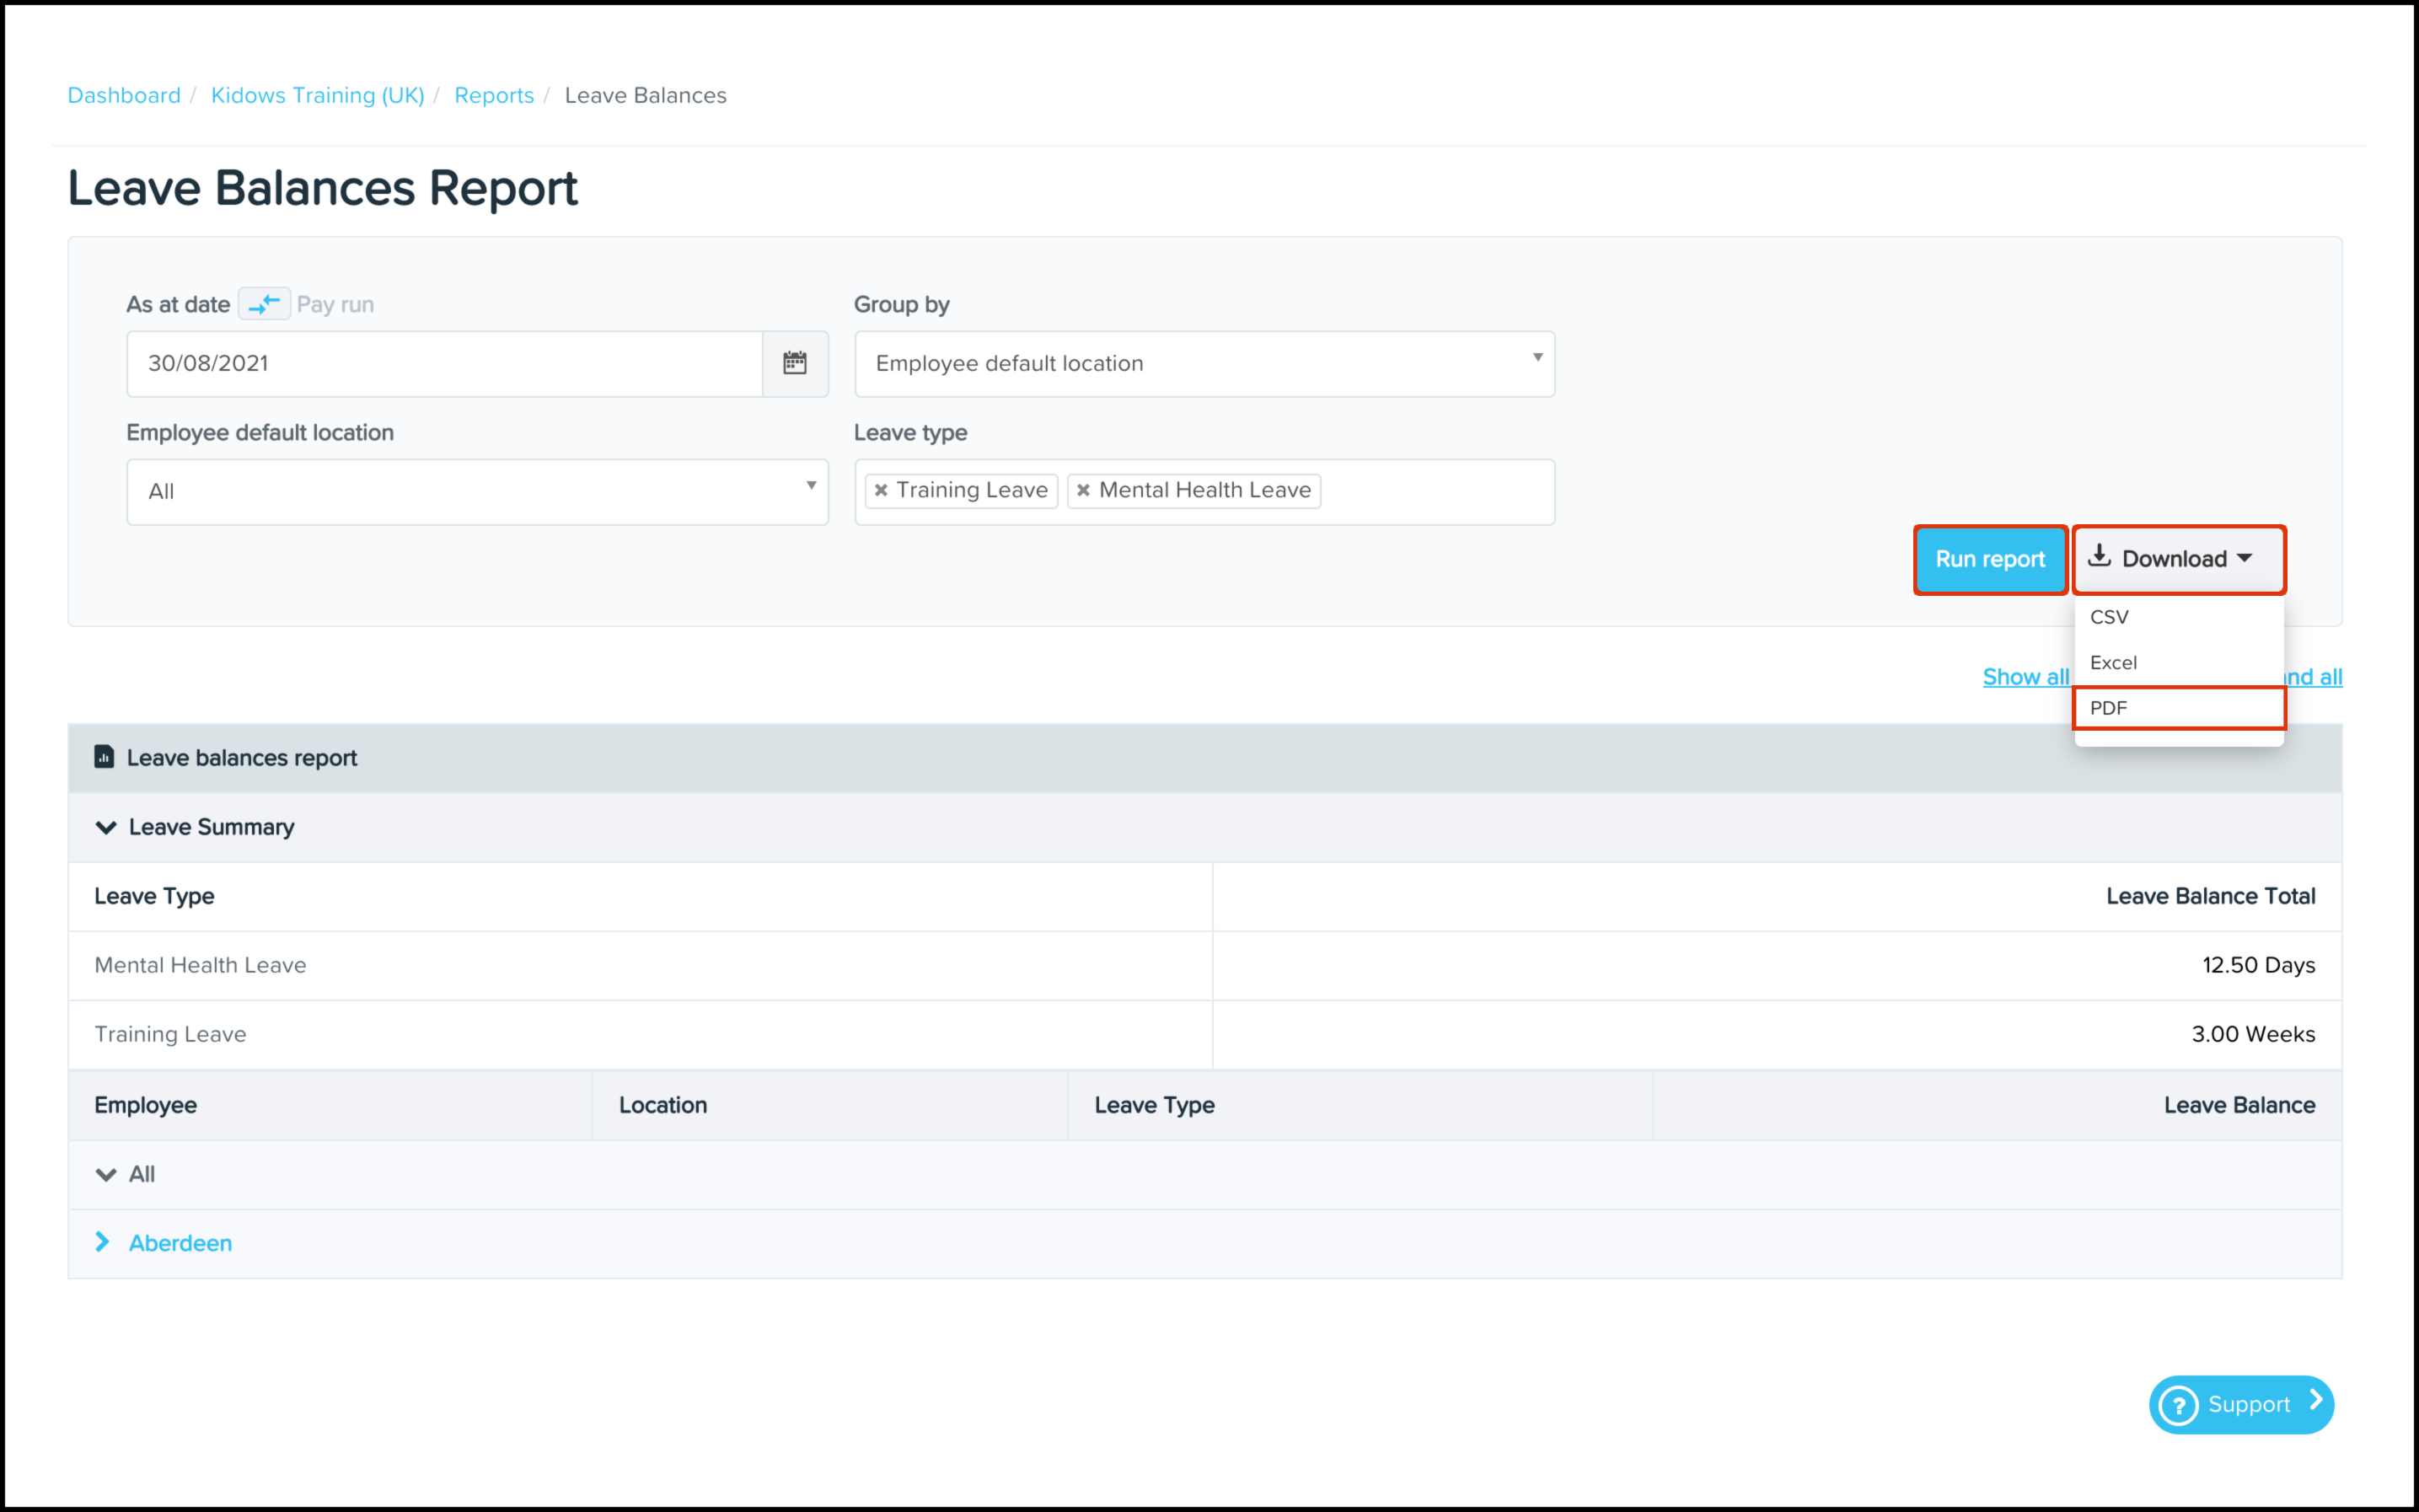2419x1512 pixels.
Task: Click the As at date input field
Action: (x=445, y=363)
